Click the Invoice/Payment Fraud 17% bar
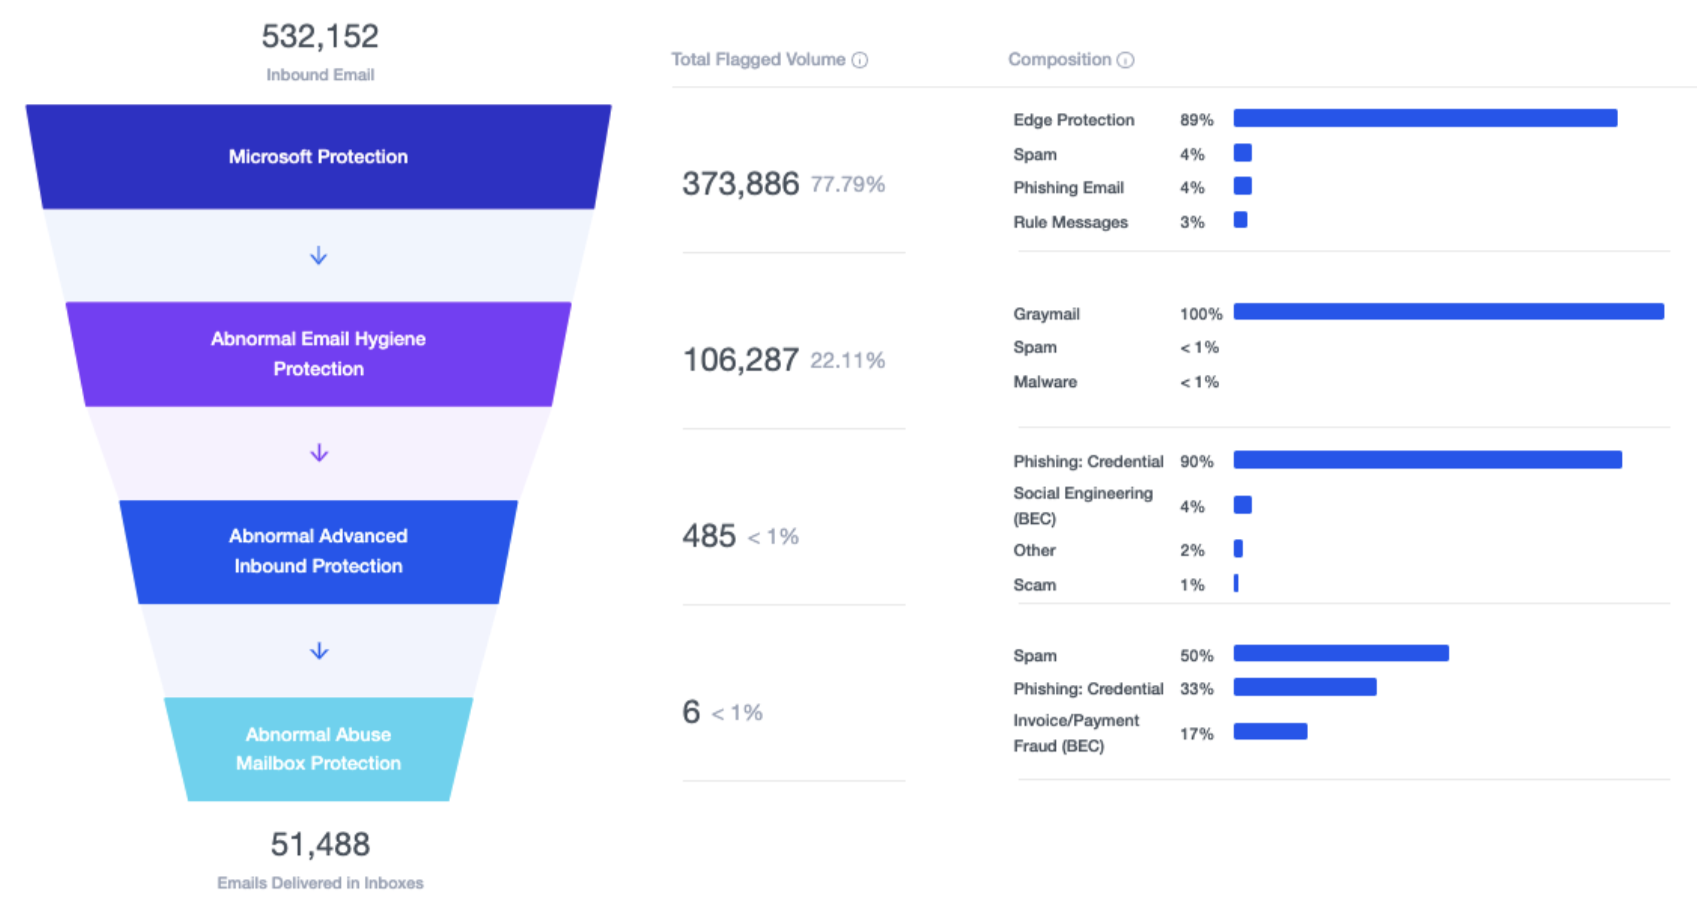The height and width of the screenshot is (917, 1697). coord(1270,732)
